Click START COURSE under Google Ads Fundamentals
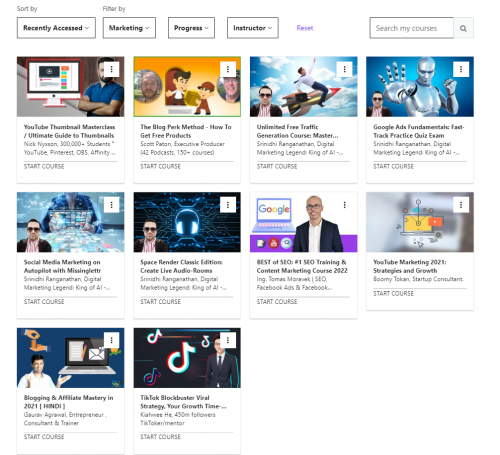The width and height of the screenshot is (500, 455). pos(393,166)
